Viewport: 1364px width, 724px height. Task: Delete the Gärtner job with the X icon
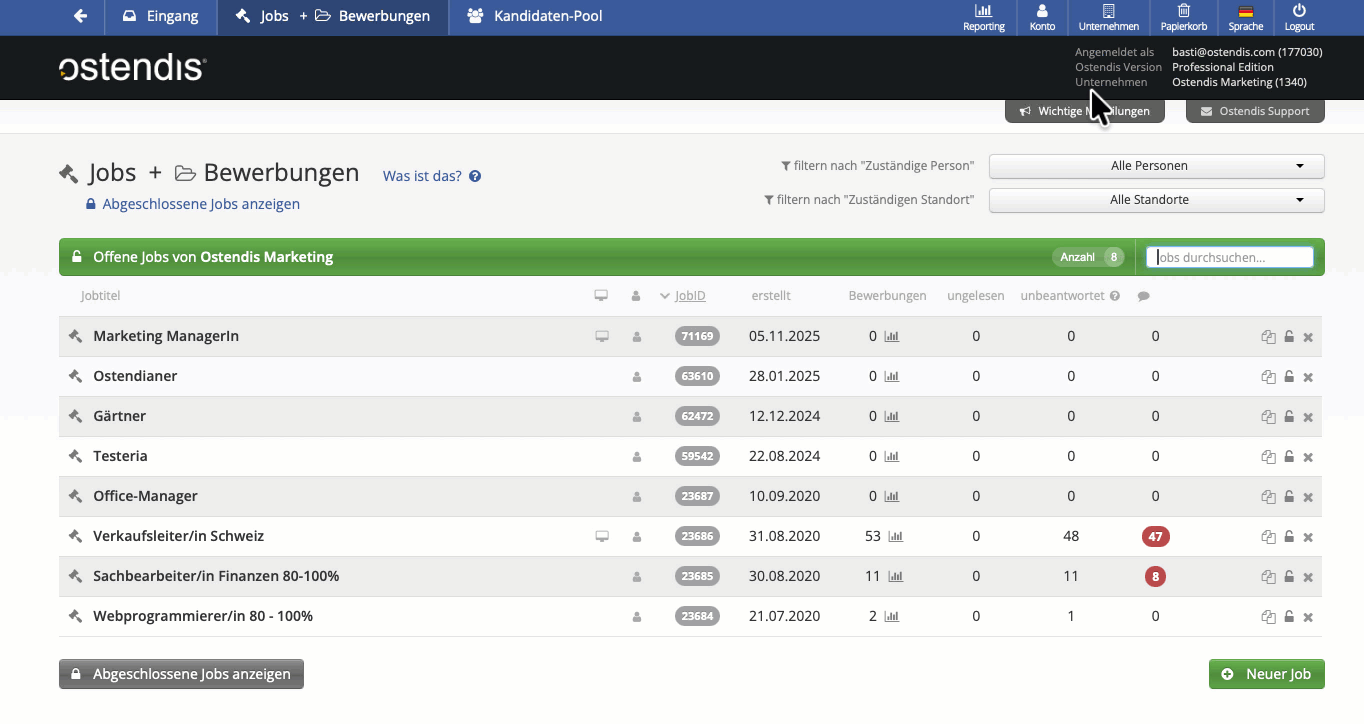pos(1308,417)
